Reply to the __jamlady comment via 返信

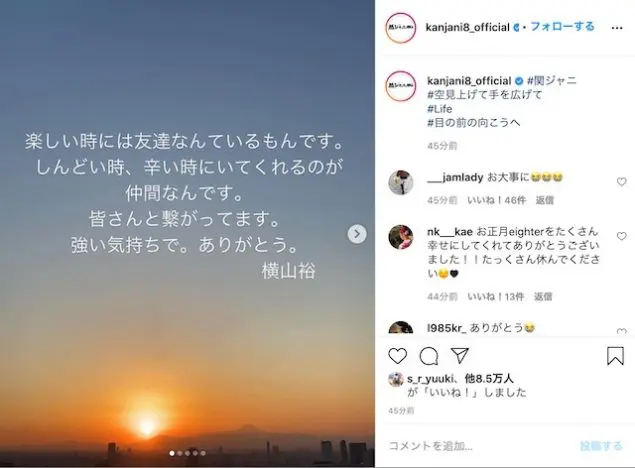pos(544,200)
